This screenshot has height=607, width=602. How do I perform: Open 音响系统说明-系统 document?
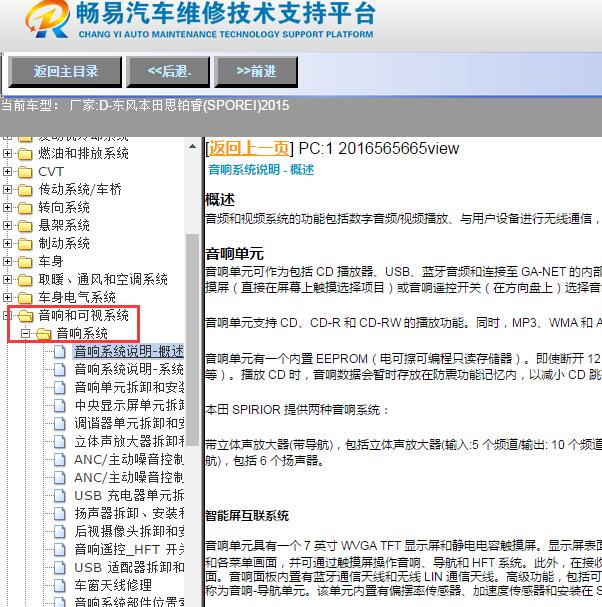129,369
